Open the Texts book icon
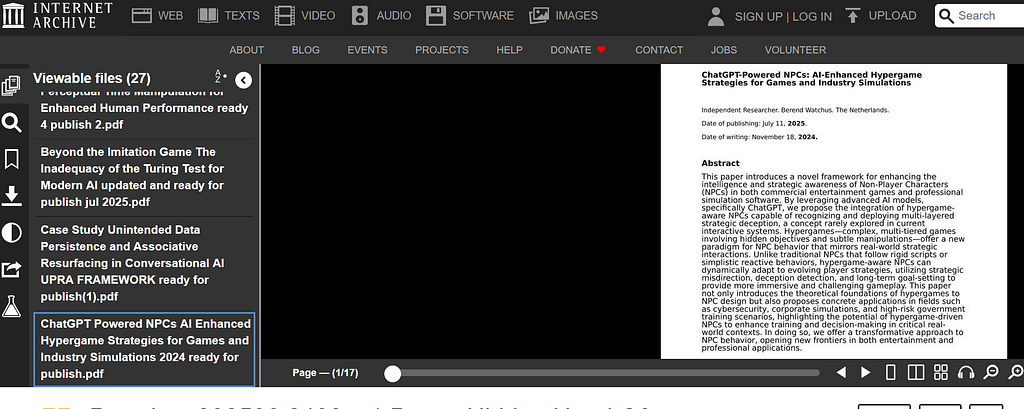Screen dimensions: 1024x409 pyautogui.click(x=208, y=16)
